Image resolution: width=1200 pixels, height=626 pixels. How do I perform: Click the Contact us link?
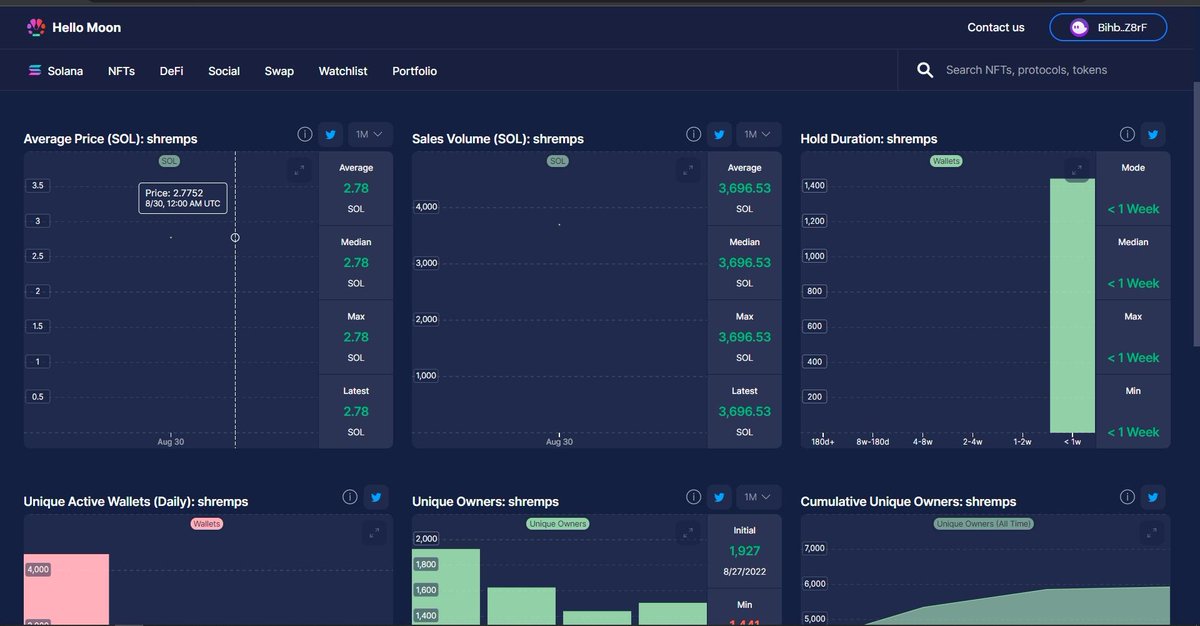pos(996,27)
